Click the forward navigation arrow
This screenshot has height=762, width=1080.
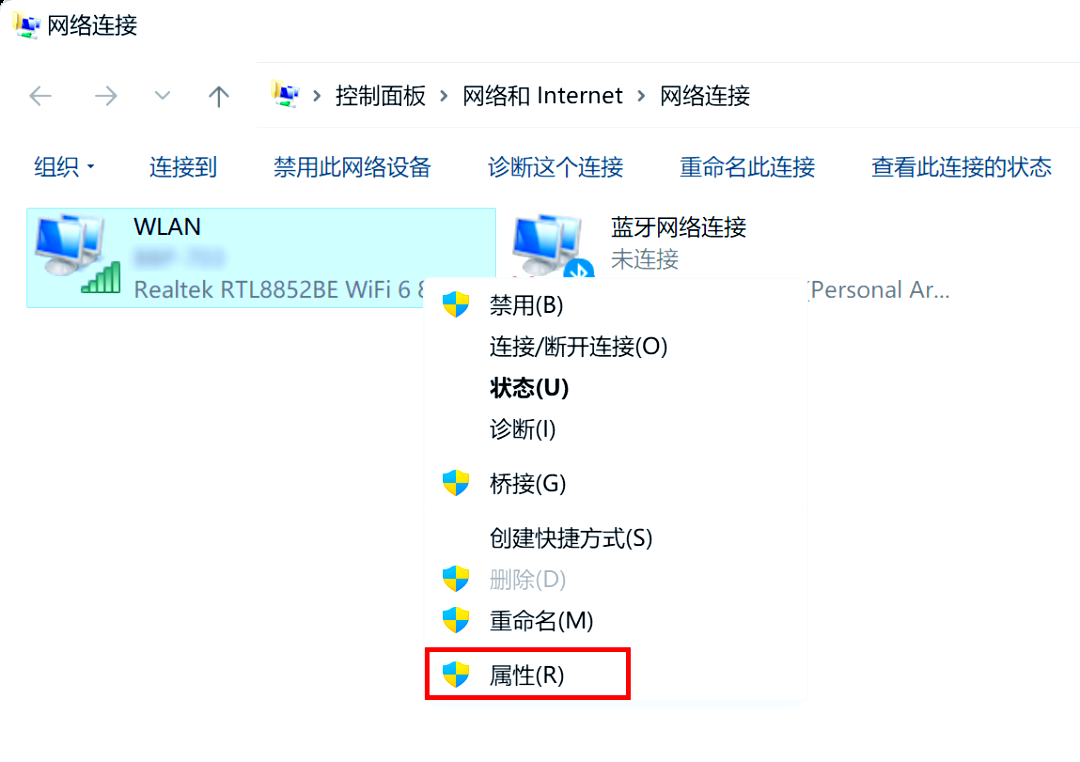click(105, 96)
